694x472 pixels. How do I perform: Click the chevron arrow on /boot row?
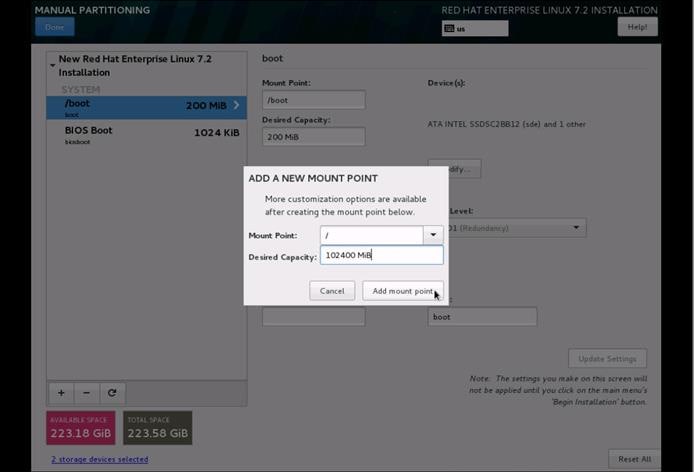coord(236,105)
